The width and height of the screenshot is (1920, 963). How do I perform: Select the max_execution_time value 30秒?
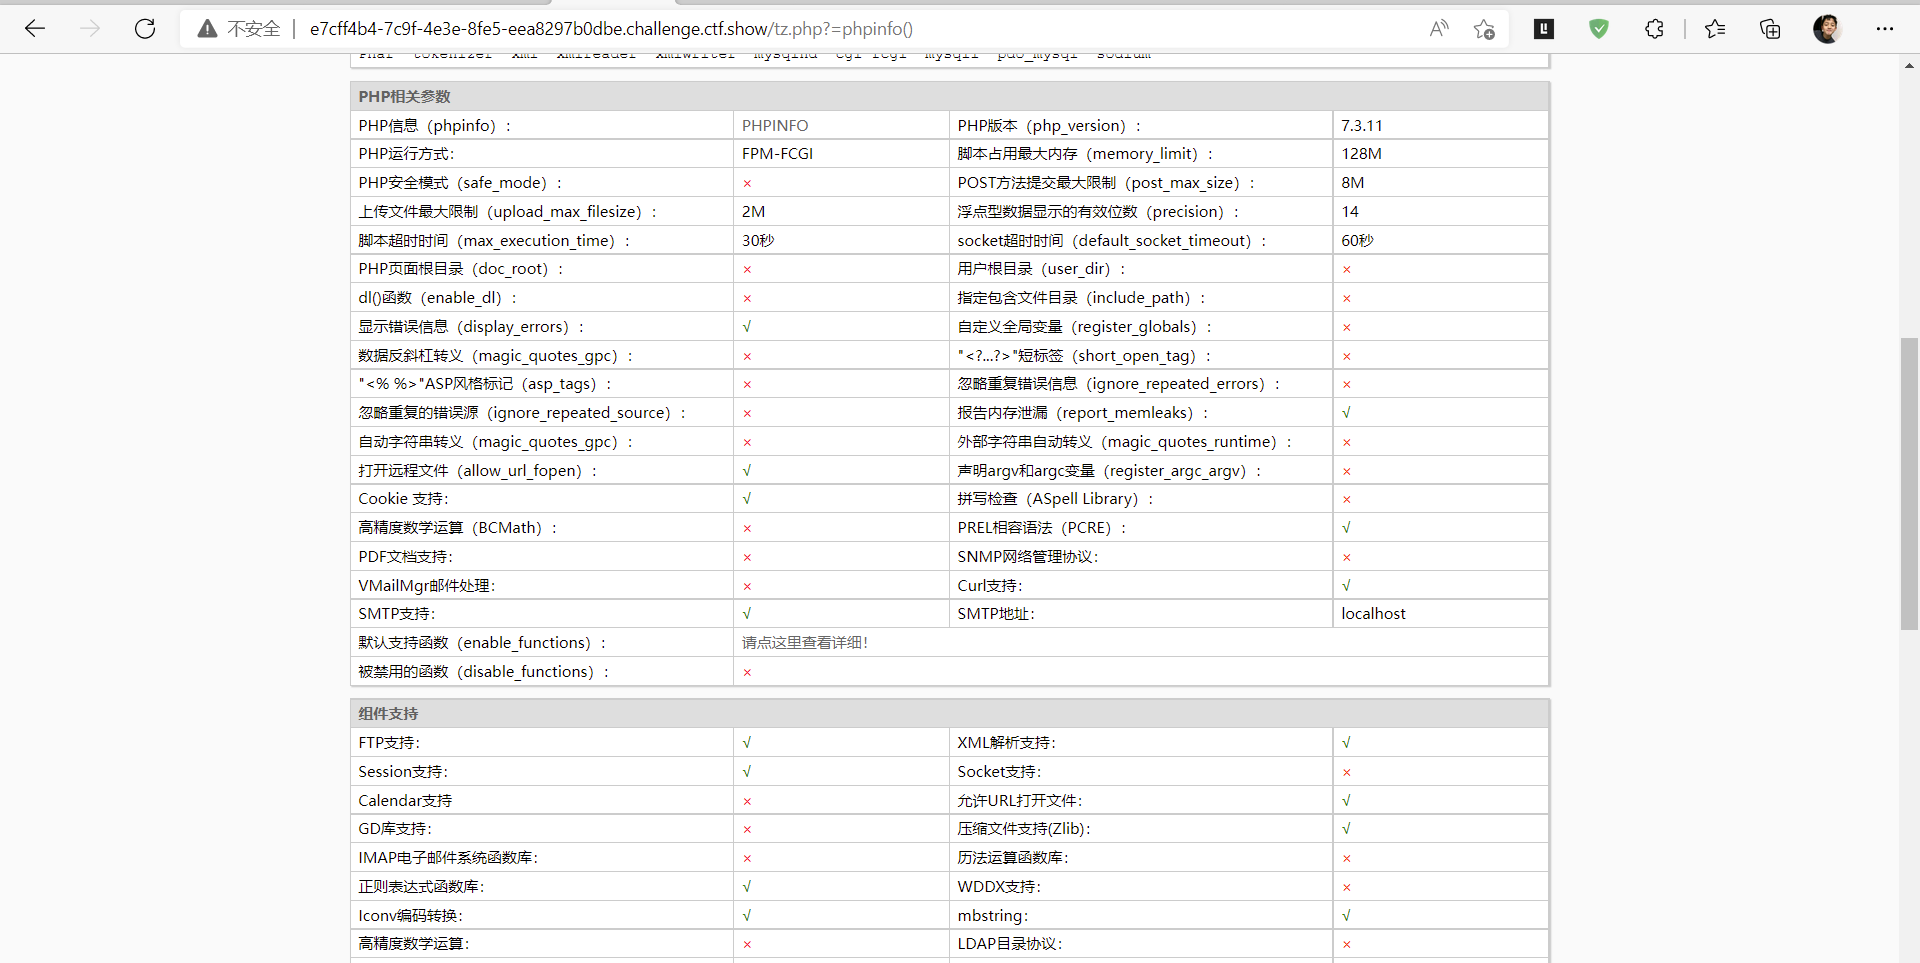[758, 241]
